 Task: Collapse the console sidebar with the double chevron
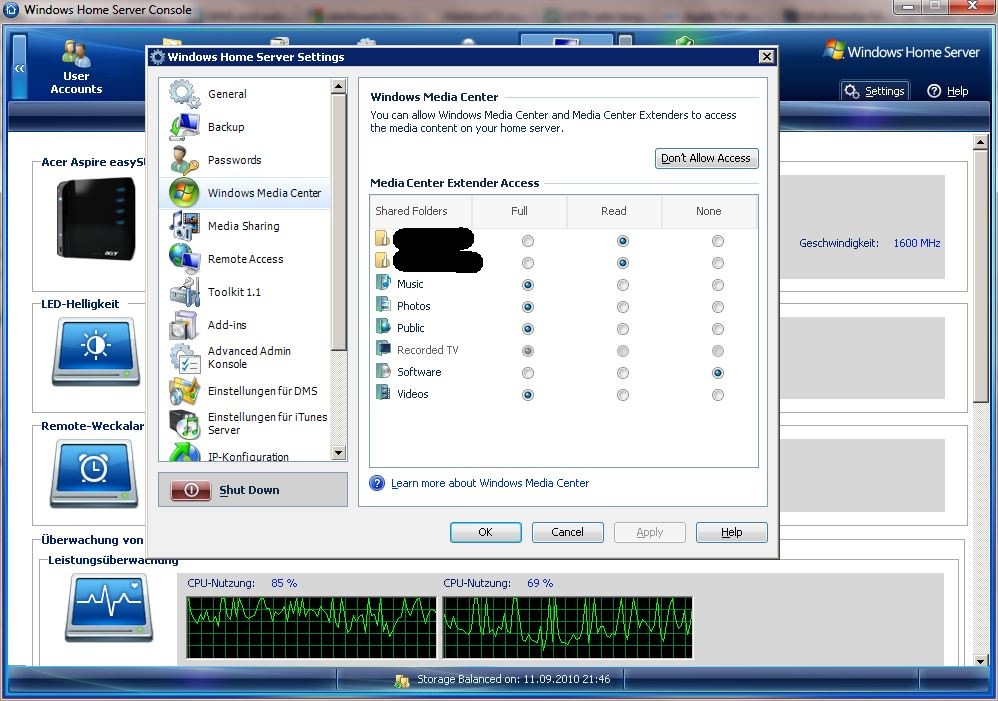click(20, 67)
